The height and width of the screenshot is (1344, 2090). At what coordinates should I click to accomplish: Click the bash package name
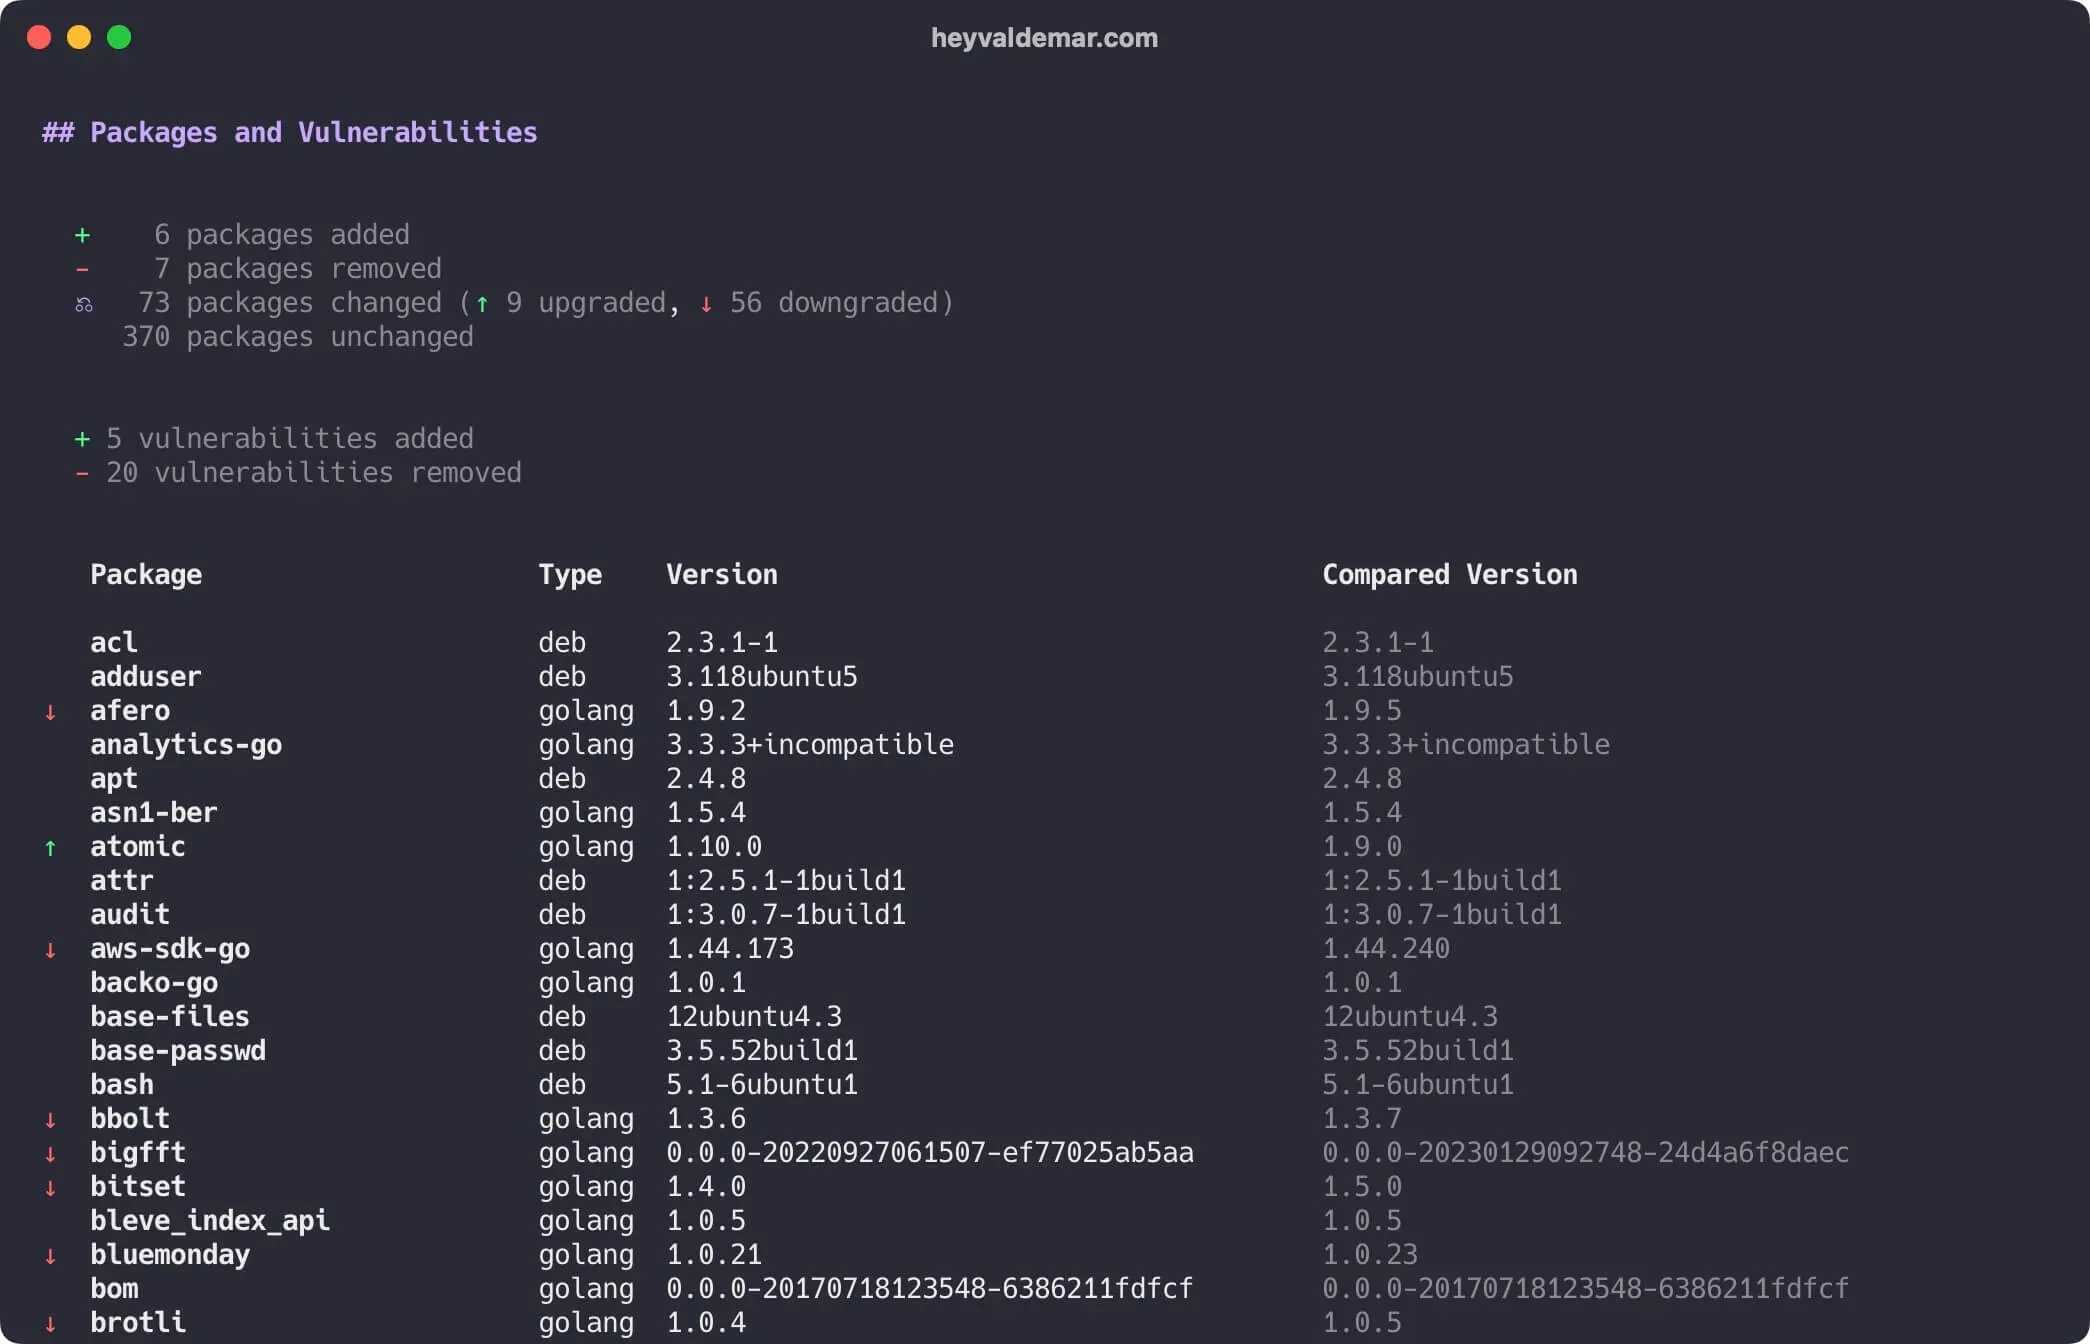(122, 1084)
